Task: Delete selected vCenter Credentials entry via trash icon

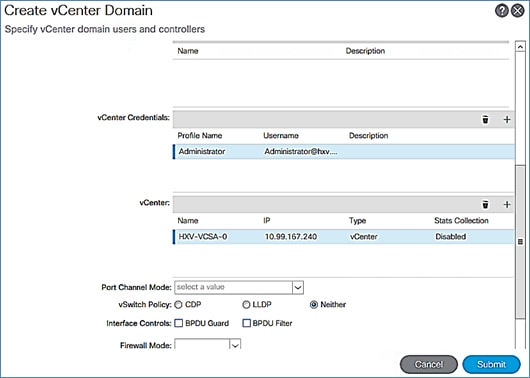Action: pos(485,119)
